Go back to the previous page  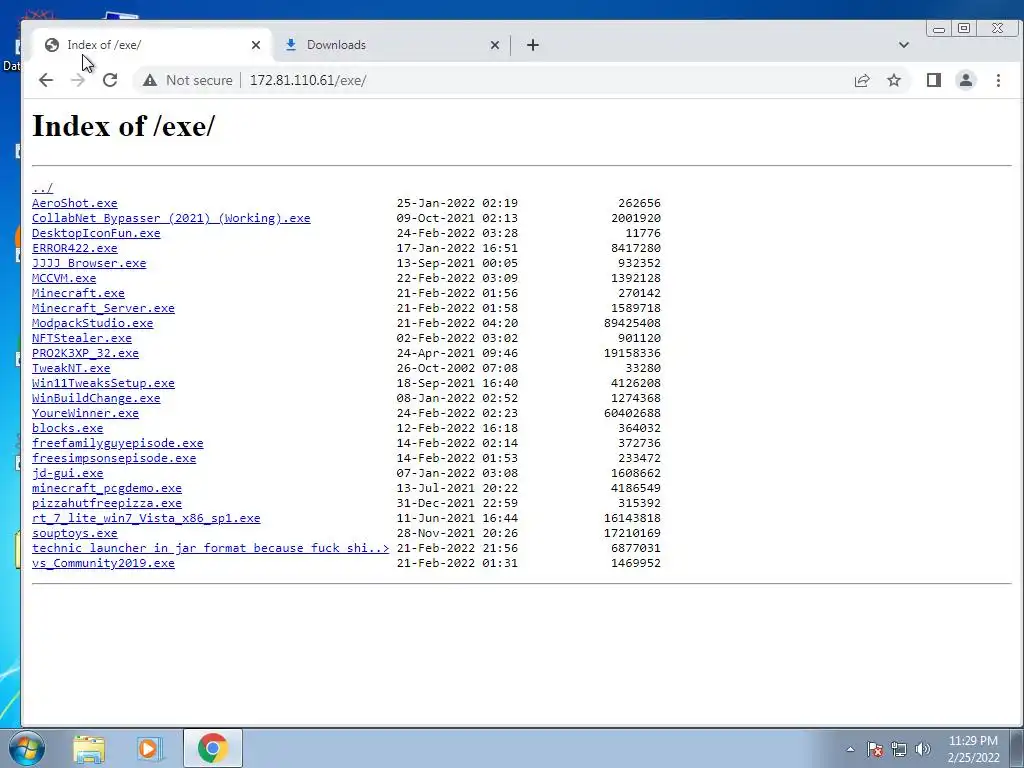[46, 80]
